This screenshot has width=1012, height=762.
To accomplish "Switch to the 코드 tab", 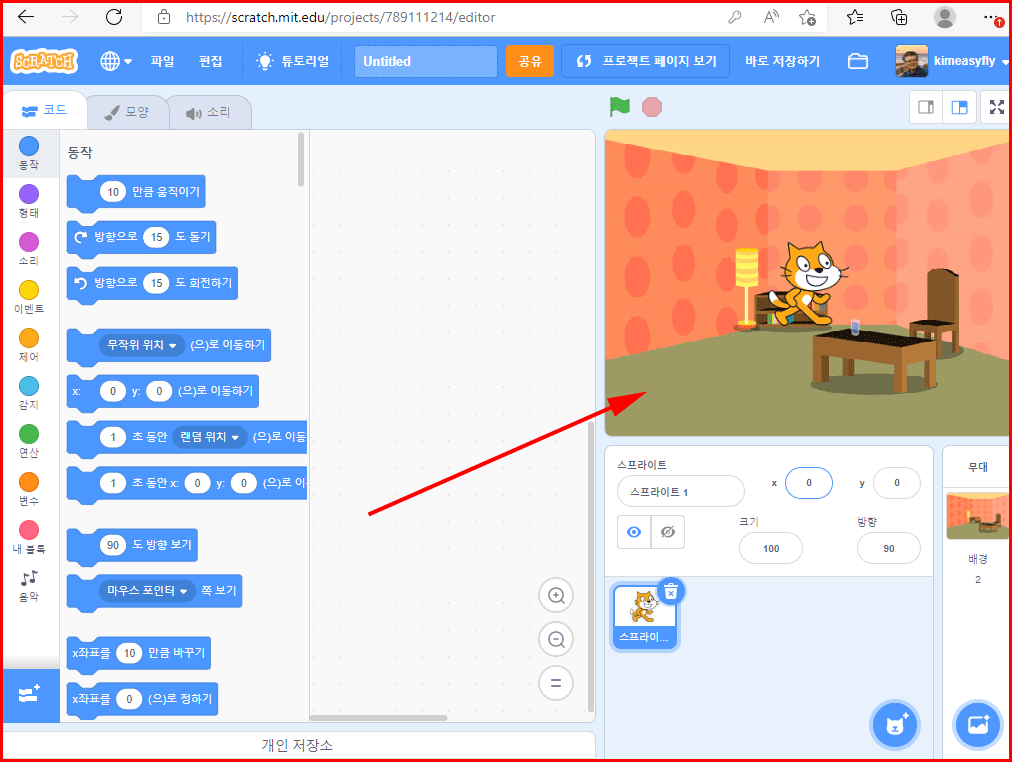I will click(45, 111).
